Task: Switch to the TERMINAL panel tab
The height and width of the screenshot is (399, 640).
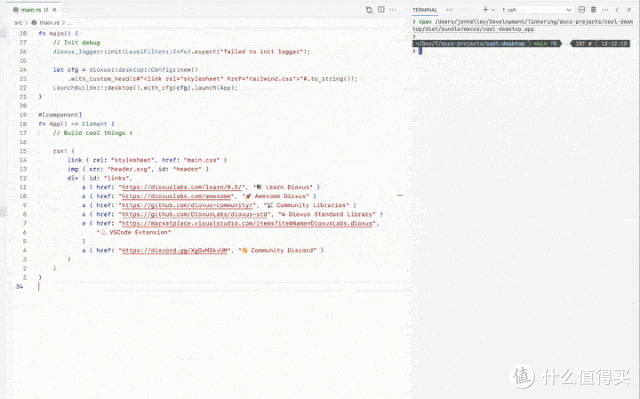Action: pos(424,9)
